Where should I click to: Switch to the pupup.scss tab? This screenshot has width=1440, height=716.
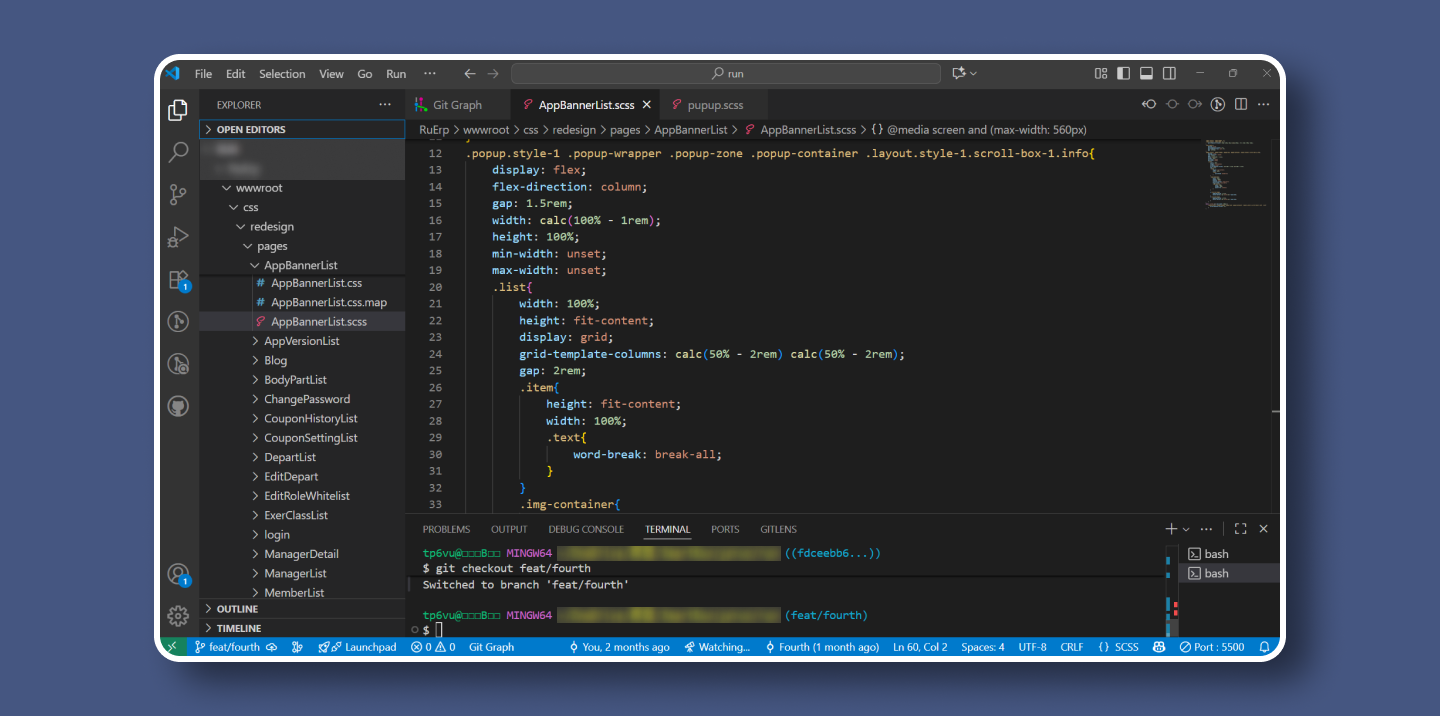point(714,105)
